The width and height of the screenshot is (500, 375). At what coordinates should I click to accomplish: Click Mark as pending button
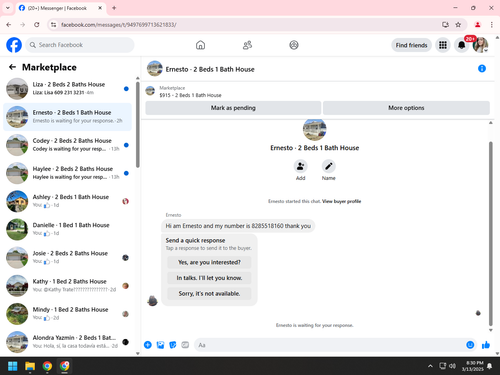pos(233,108)
